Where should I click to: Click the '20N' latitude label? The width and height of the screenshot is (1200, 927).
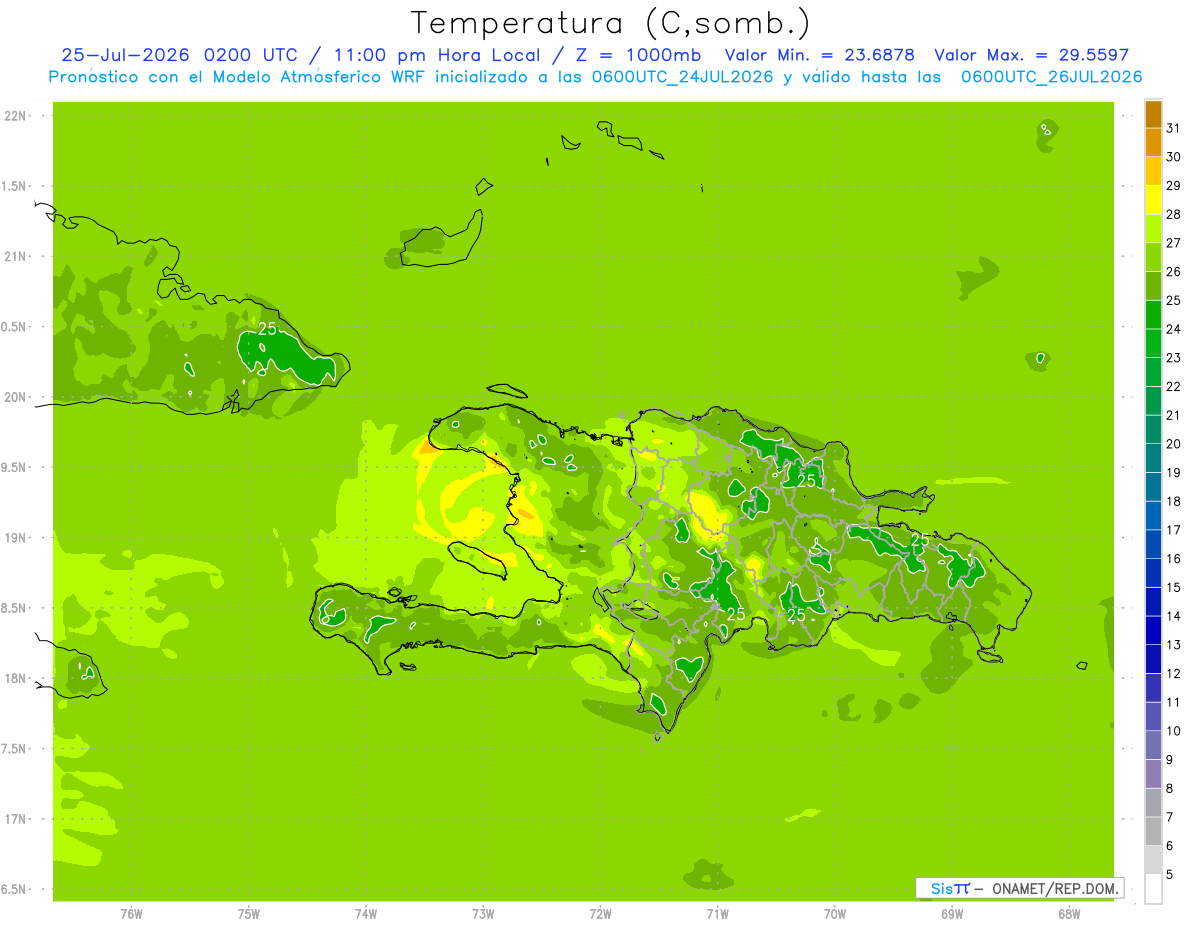[14, 397]
